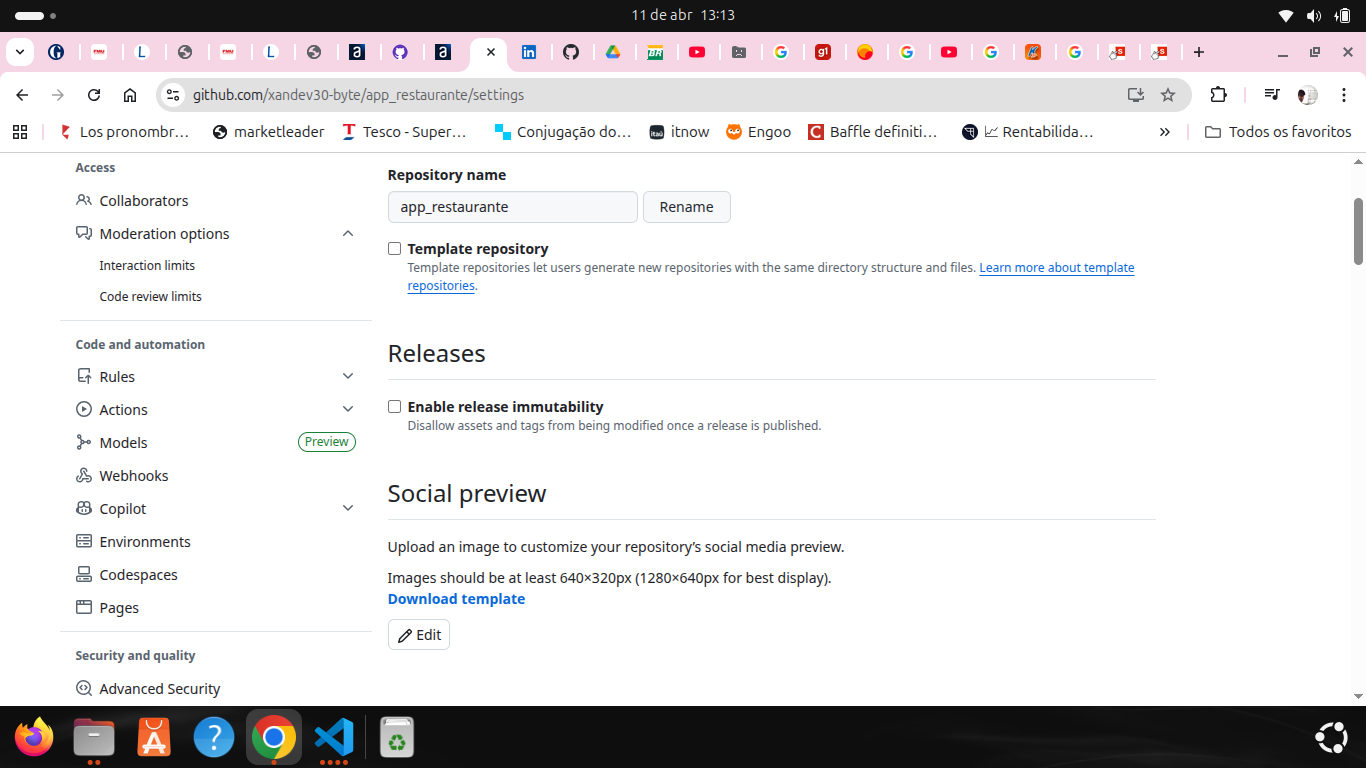Click the new tab plus button
Screen dimensions: 1366x768
(x=1199, y=52)
